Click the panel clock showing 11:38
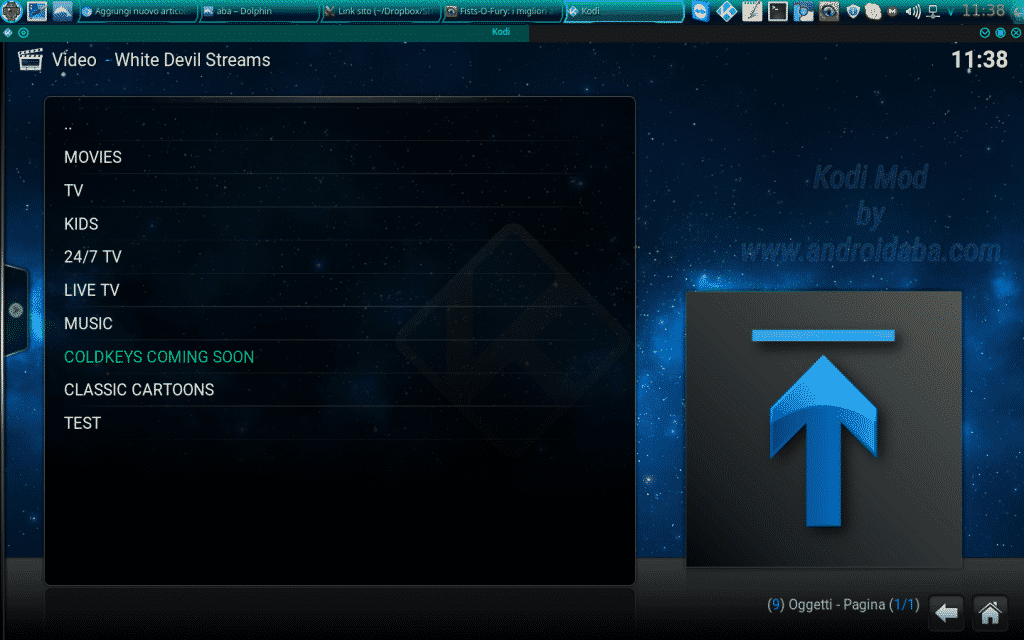 pos(983,10)
